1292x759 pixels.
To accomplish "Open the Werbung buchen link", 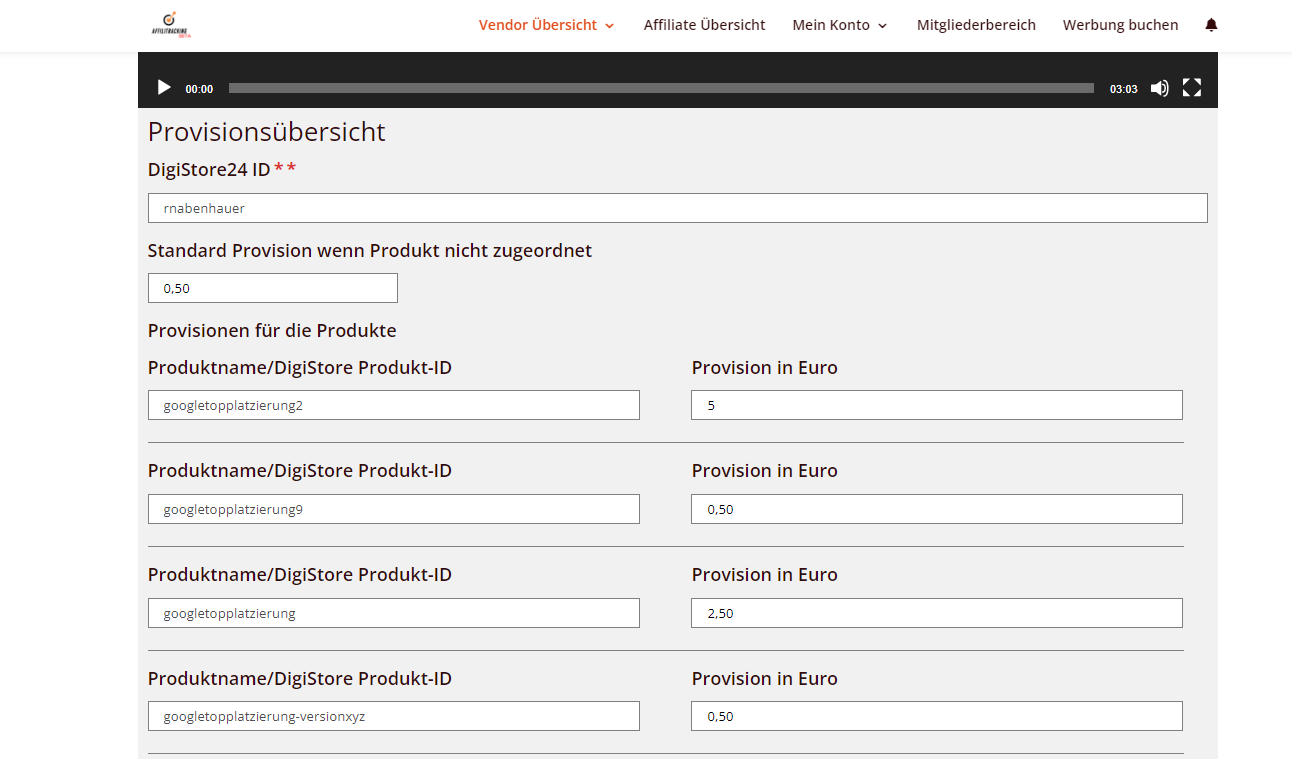I will tap(1120, 25).
